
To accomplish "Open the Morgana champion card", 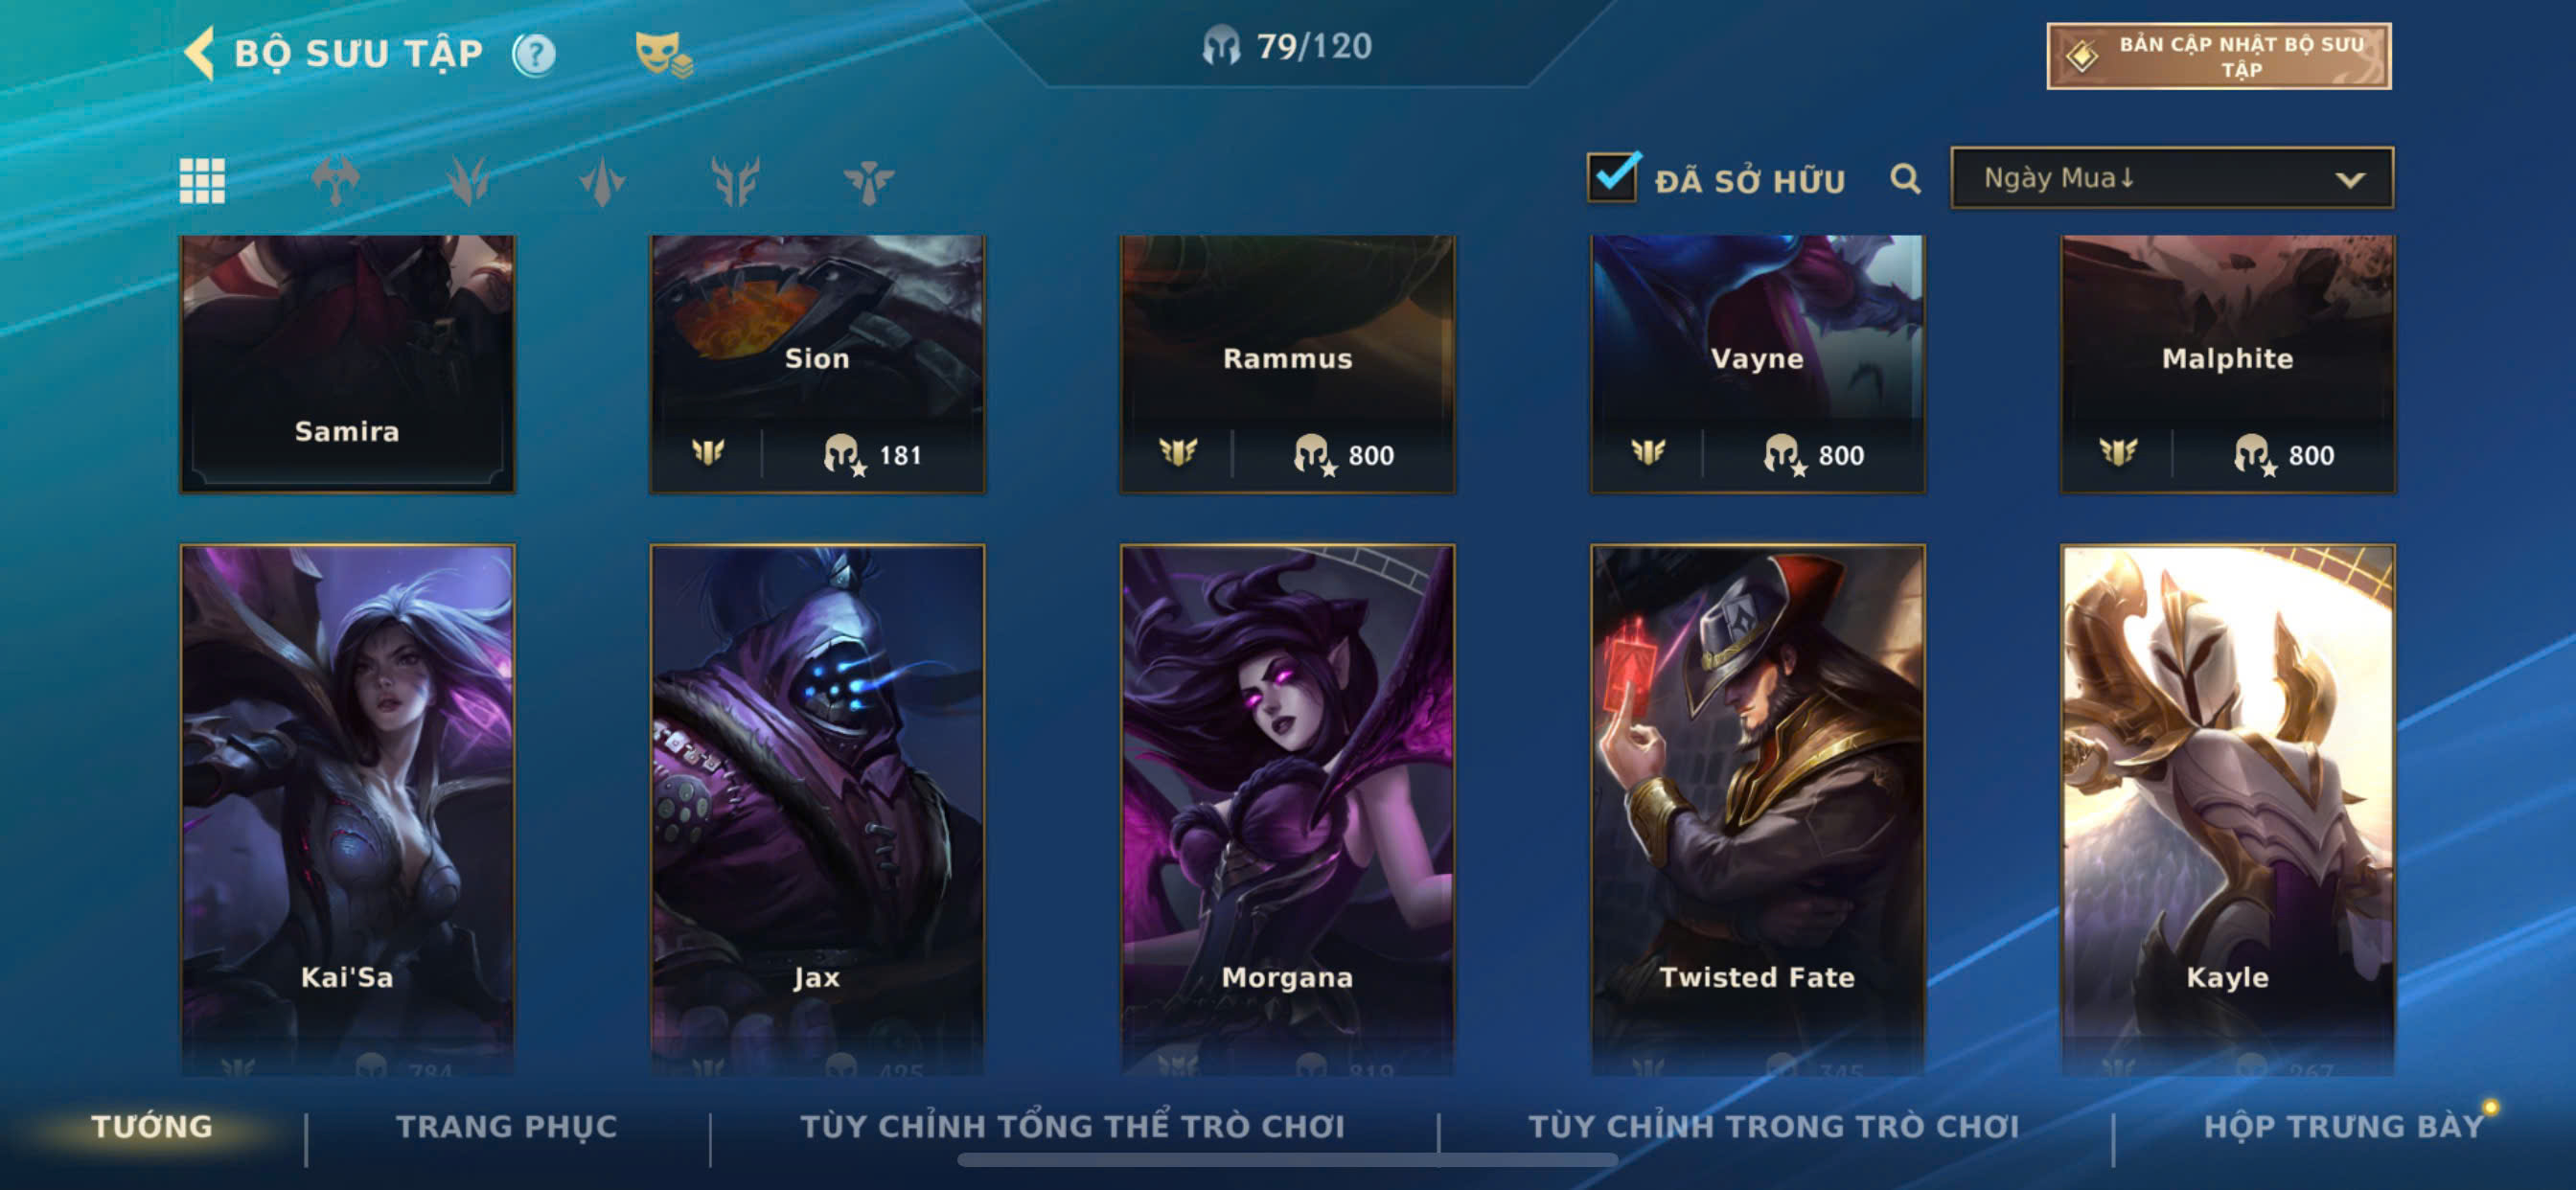I will tap(1287, 809).
